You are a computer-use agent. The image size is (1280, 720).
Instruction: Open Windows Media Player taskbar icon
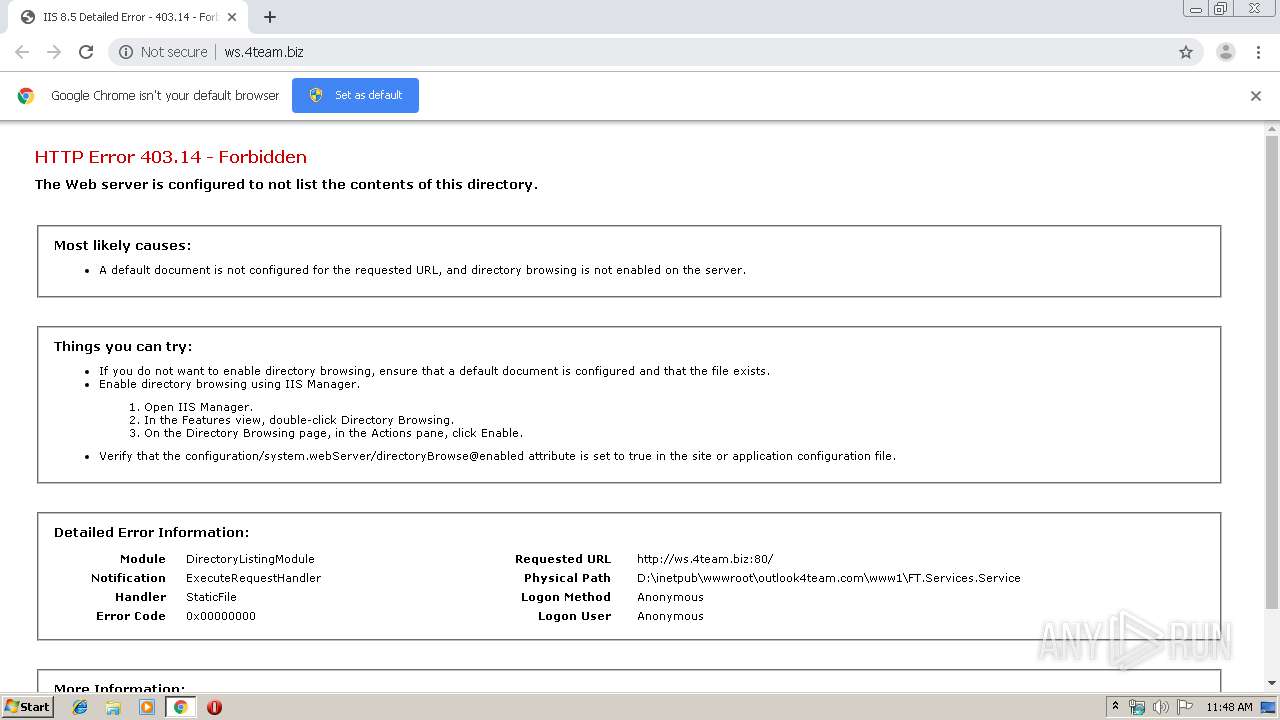coord(147,707)
